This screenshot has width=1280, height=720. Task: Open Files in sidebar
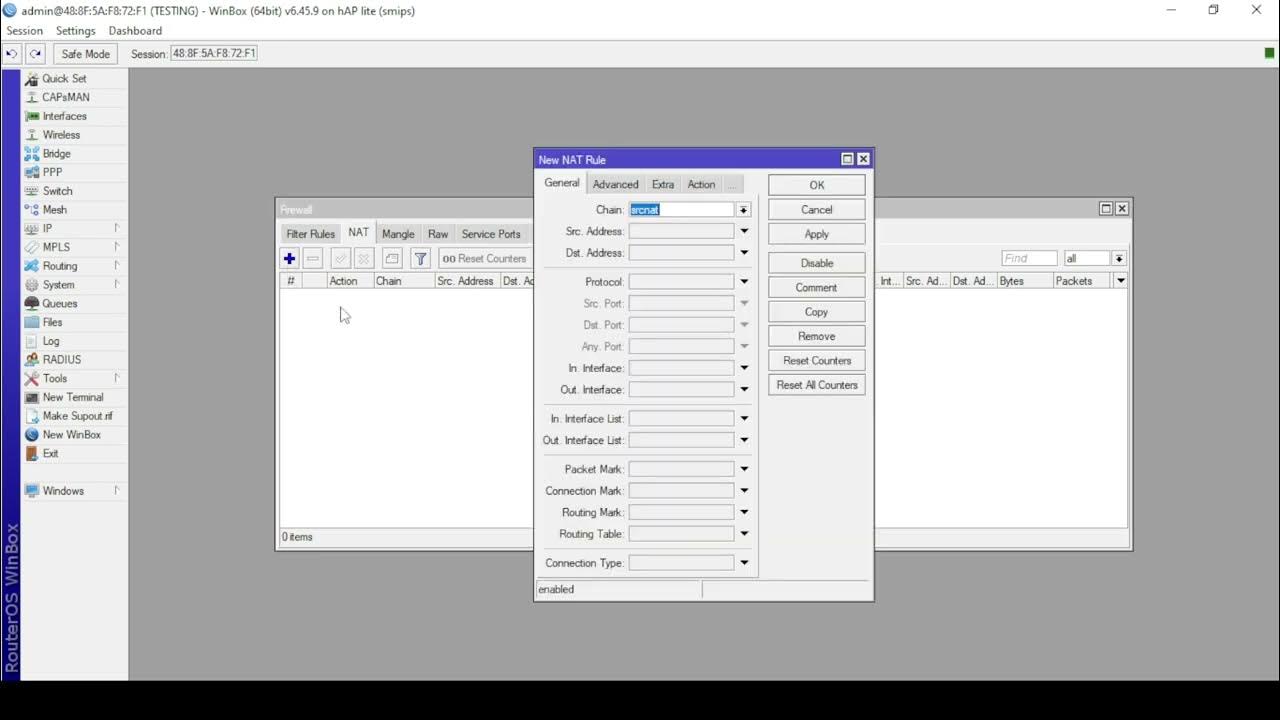pos(52,322)
